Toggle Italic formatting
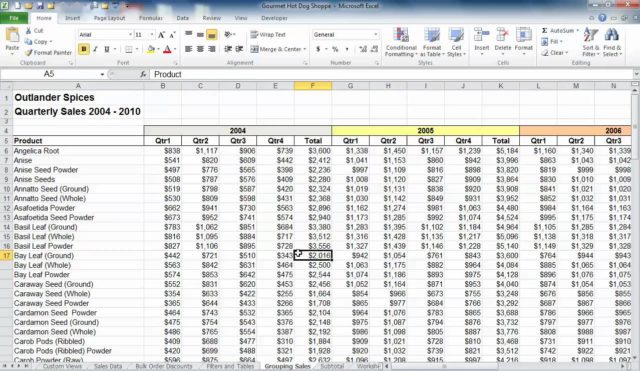The width and height of the screenshot is (640, 371). [x=95, y=49]
